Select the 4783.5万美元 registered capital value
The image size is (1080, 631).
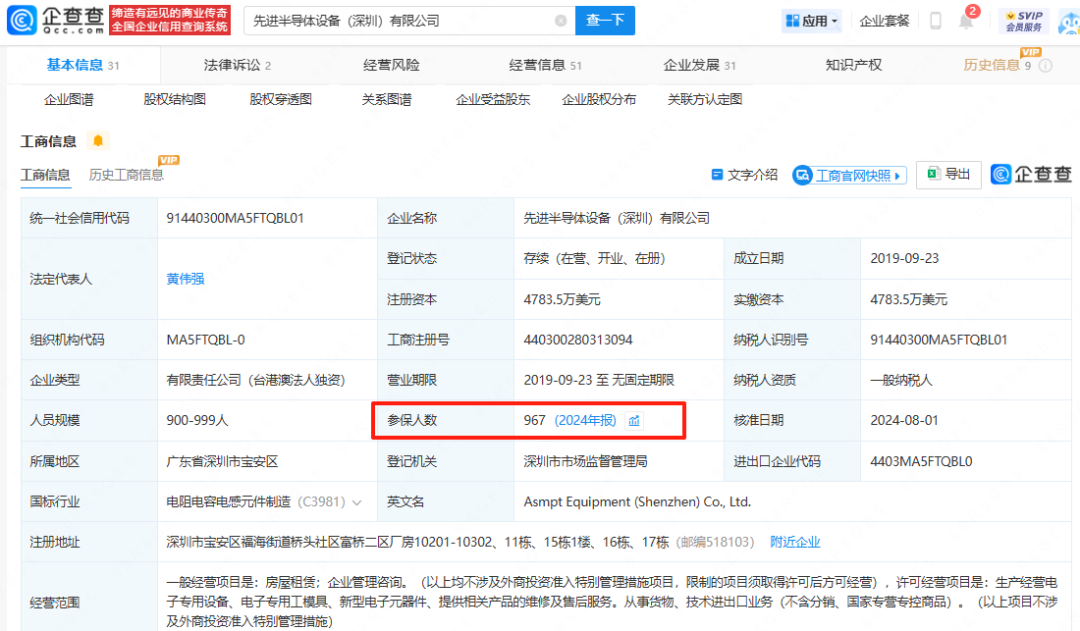tap(562, 300)
